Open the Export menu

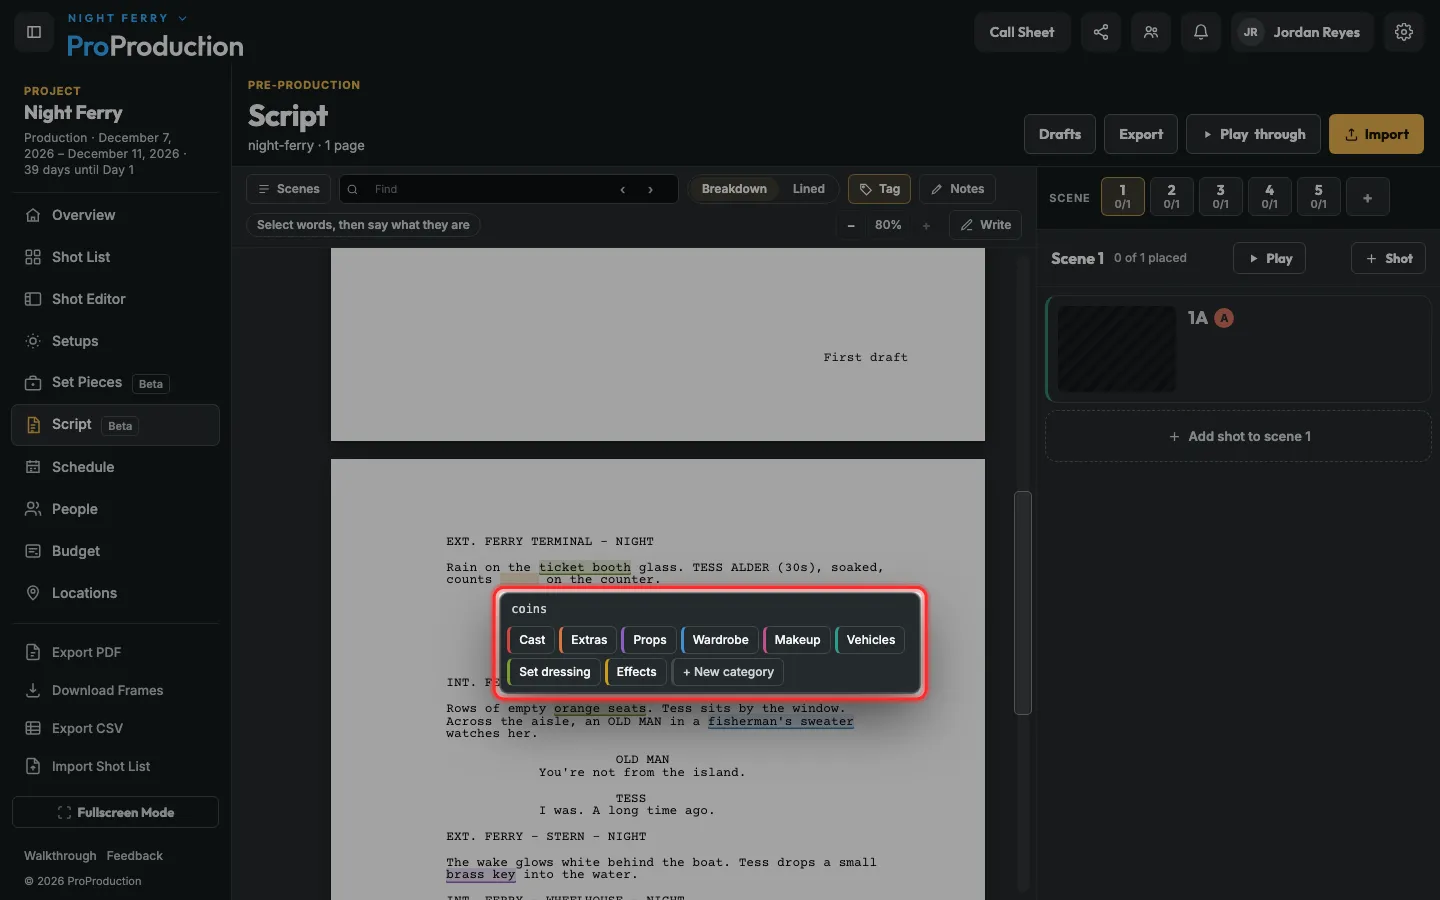(x=1141, y=134)
